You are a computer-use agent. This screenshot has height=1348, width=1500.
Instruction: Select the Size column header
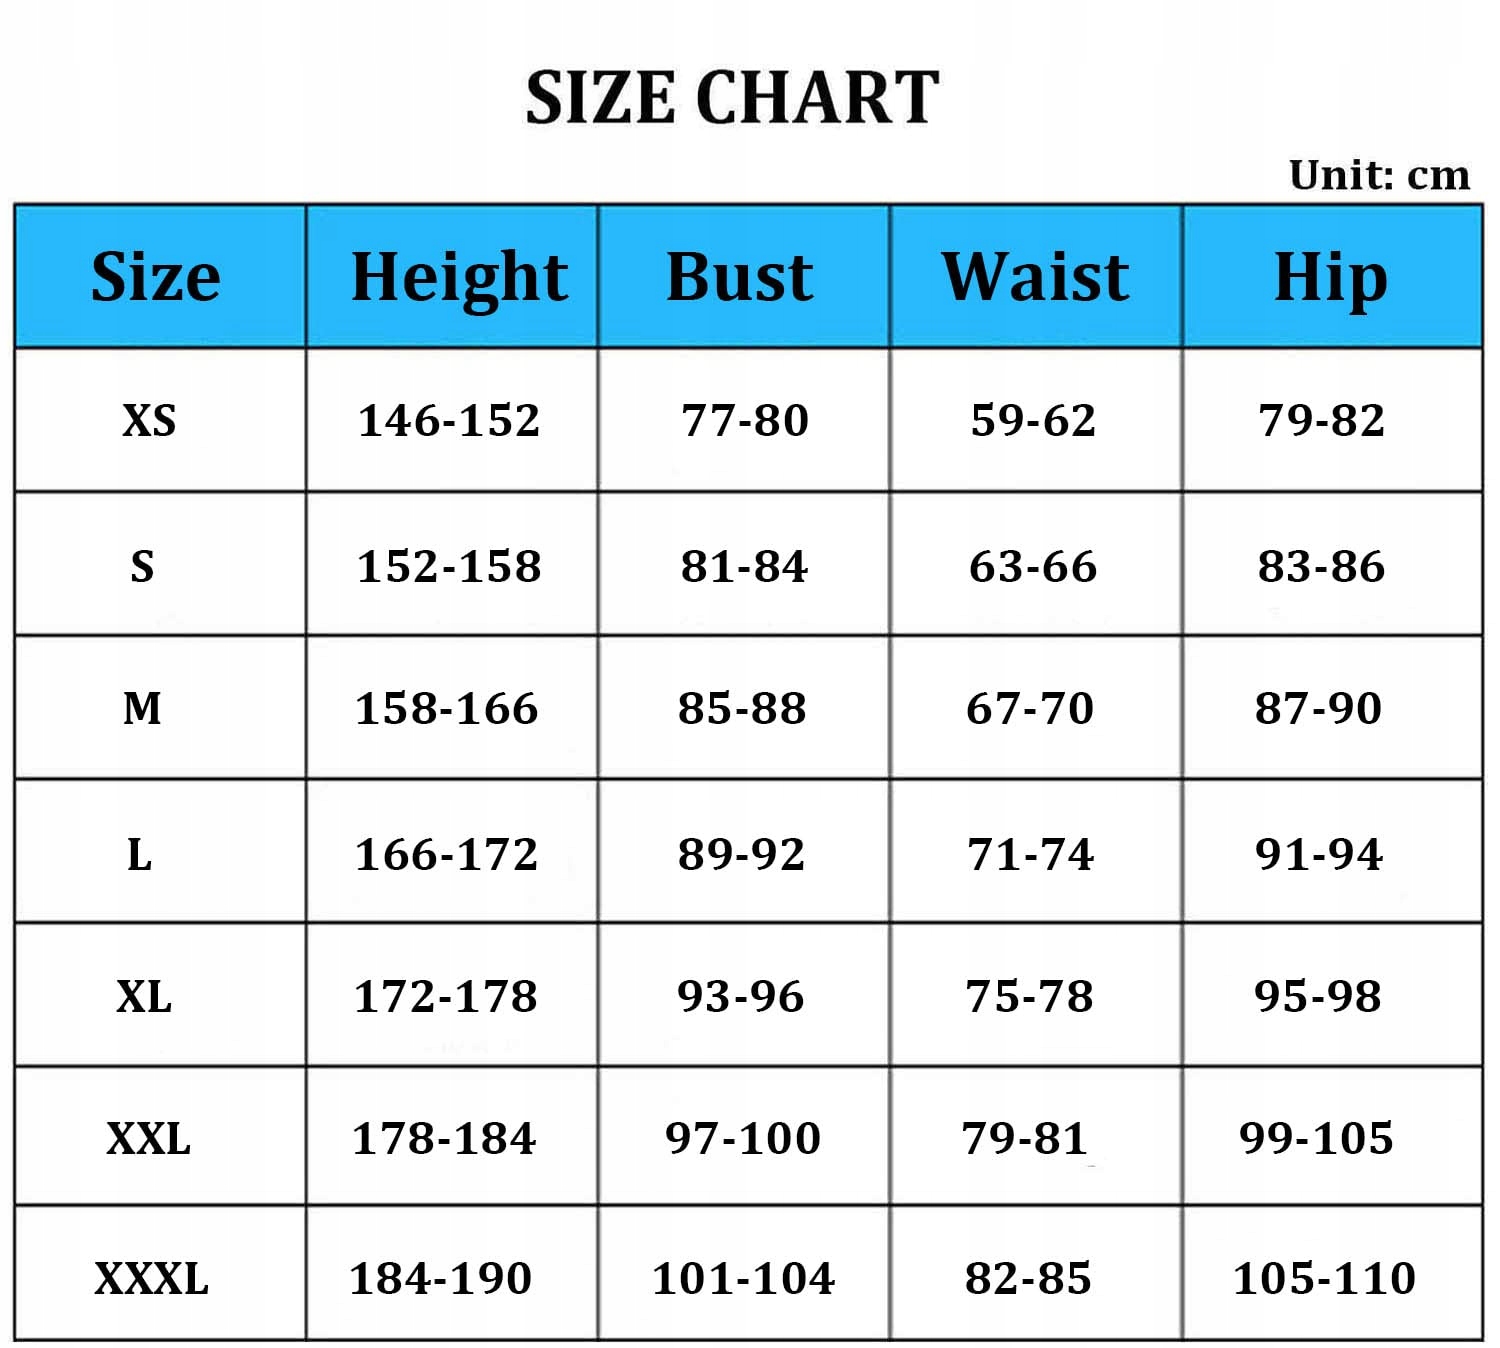pos(156,277)
